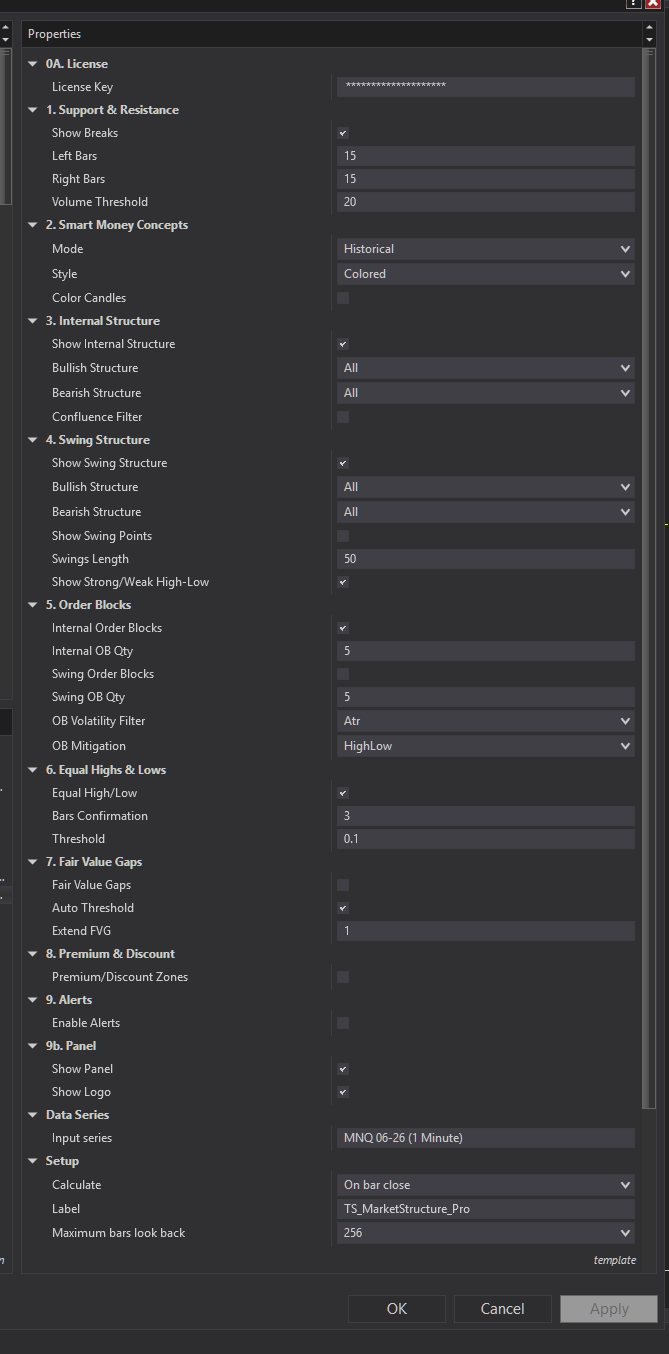Open the Calculate dropdown
The width and height of the screenshot is (669, 1354).
click(486, 1185)
